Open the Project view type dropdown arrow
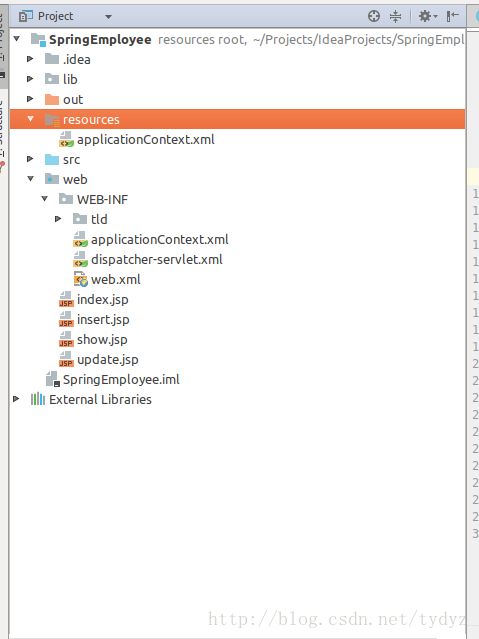 (108, 17)
